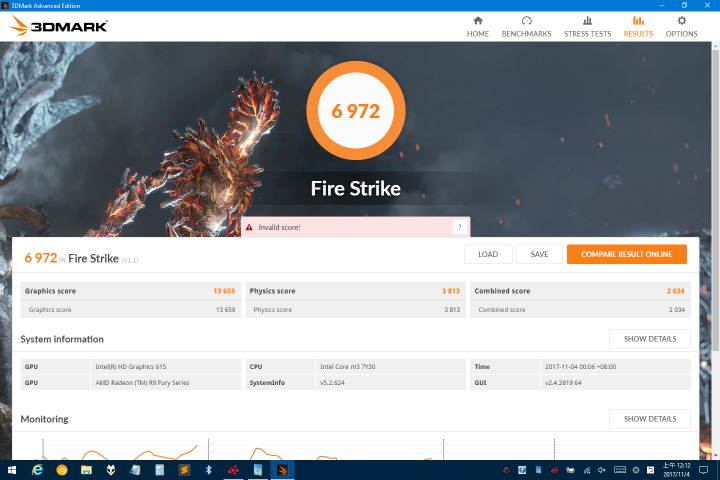Open the Bluetooth app in taskbar
Screen dimensions: 720x480
[208, 470]
